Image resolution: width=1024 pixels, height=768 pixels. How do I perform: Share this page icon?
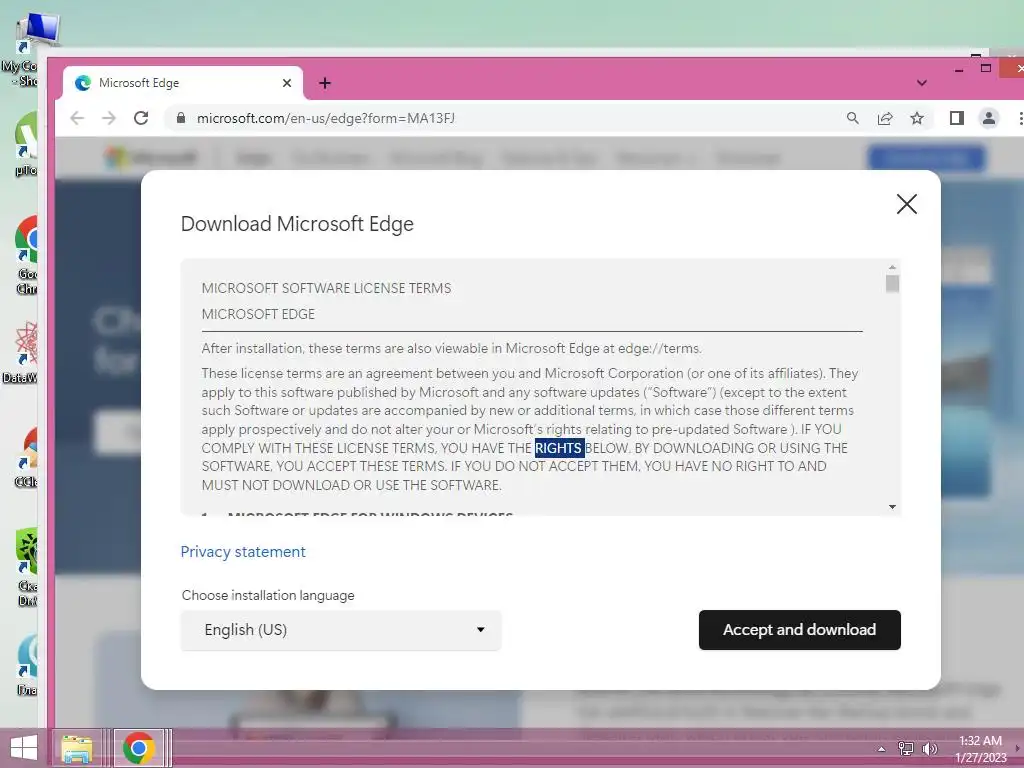tap(885, 118)
